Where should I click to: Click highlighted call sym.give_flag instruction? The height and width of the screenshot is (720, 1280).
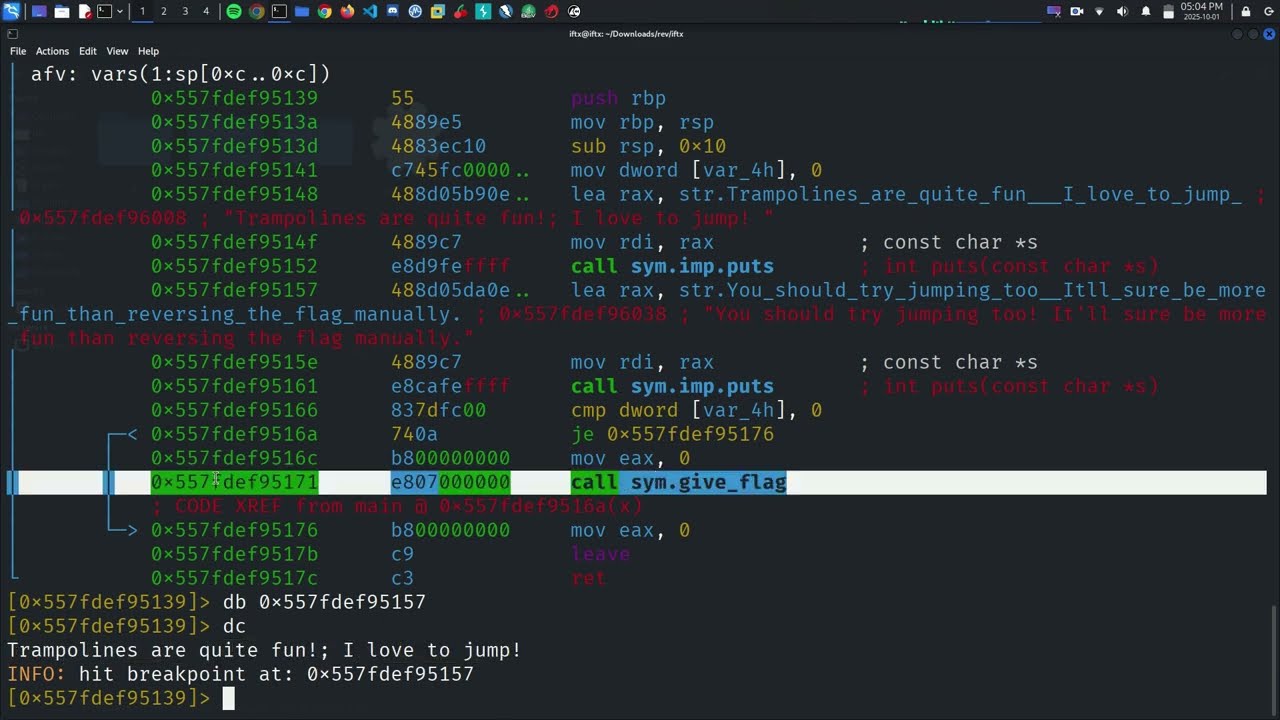(678, 483)
